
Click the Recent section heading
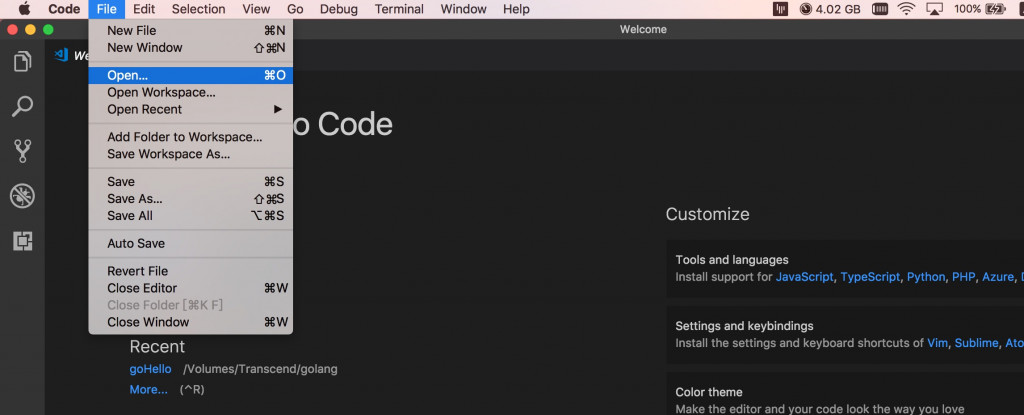coord(157,346)
